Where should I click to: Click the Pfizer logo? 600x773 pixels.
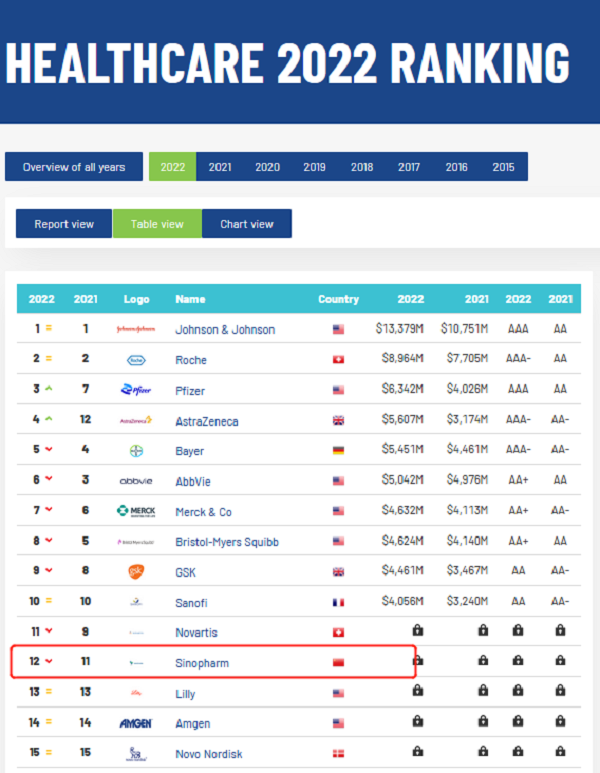pyautogui.click(x=136, y=390)
